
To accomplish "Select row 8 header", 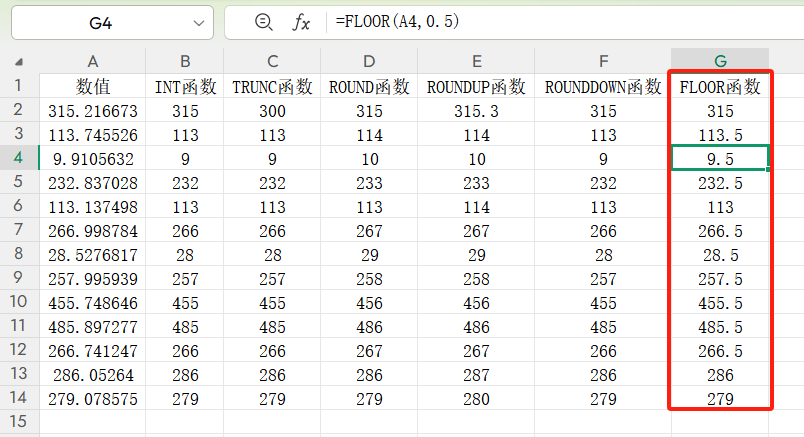I will [18, 253].
